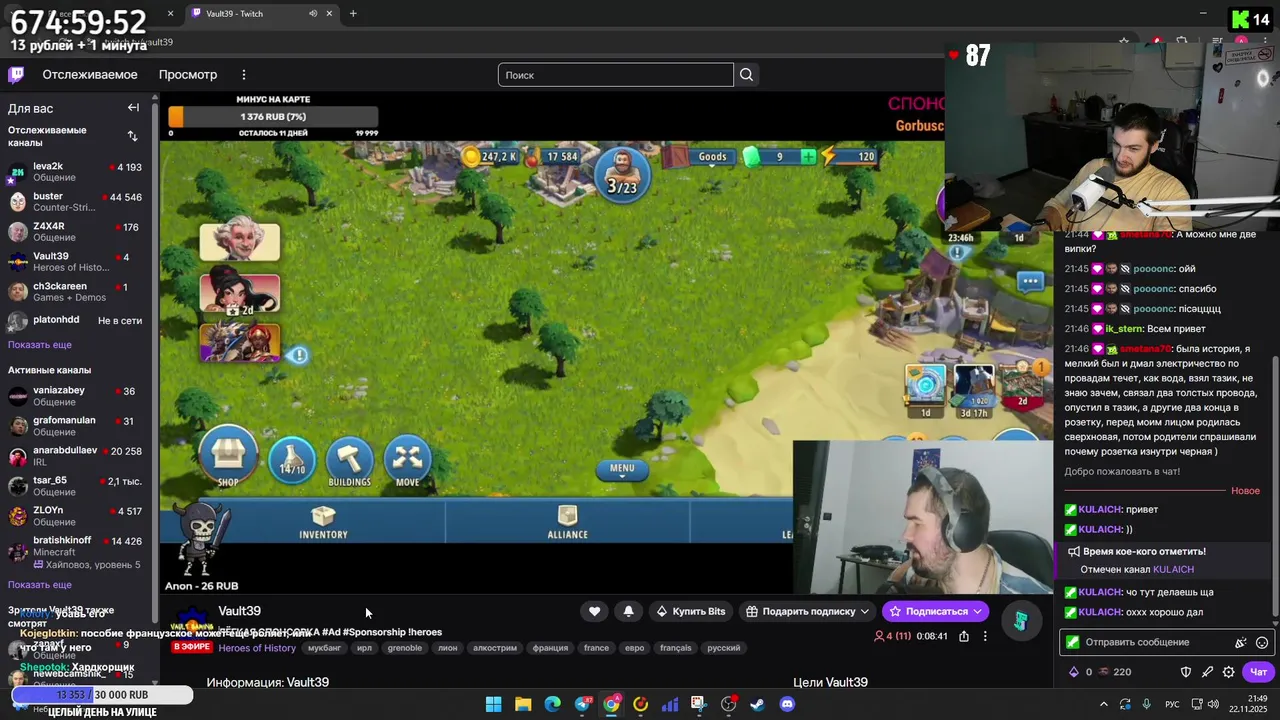Open Z4X4R channel in sidebar
Viewport: 1280px width, 720px height.
point(76,232)
